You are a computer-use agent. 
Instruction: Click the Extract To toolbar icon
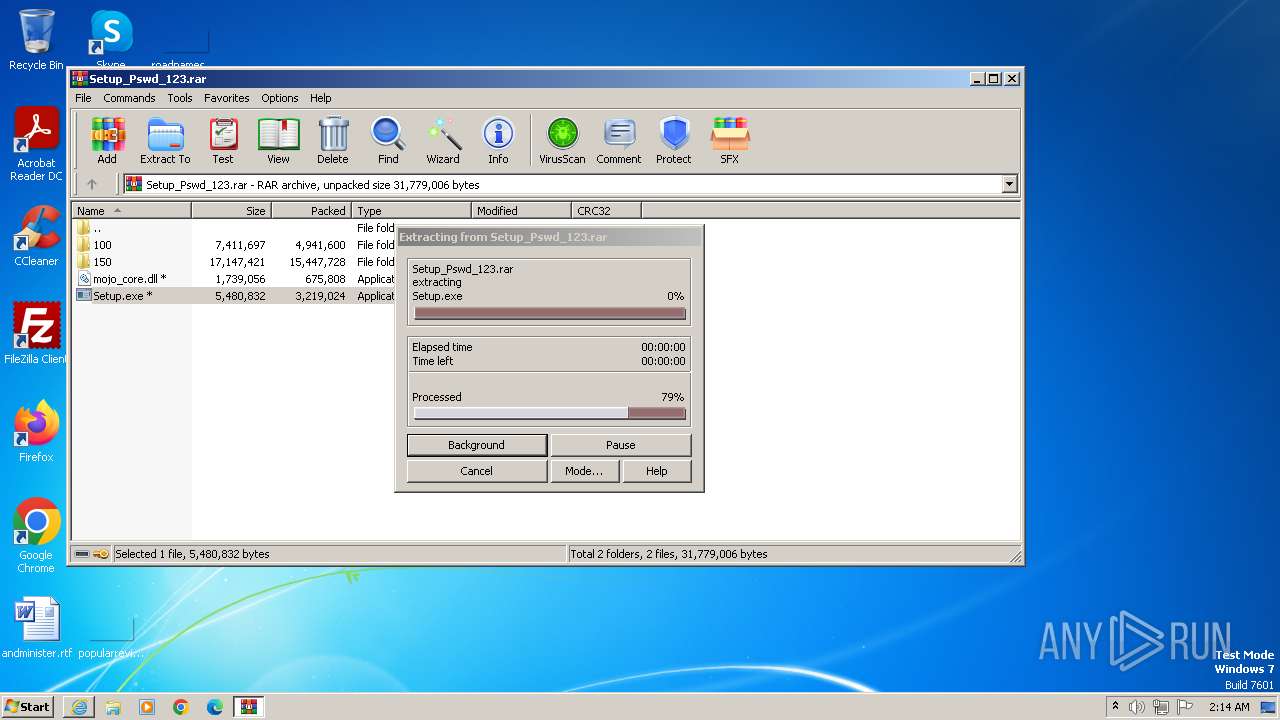tap(165, 141)
